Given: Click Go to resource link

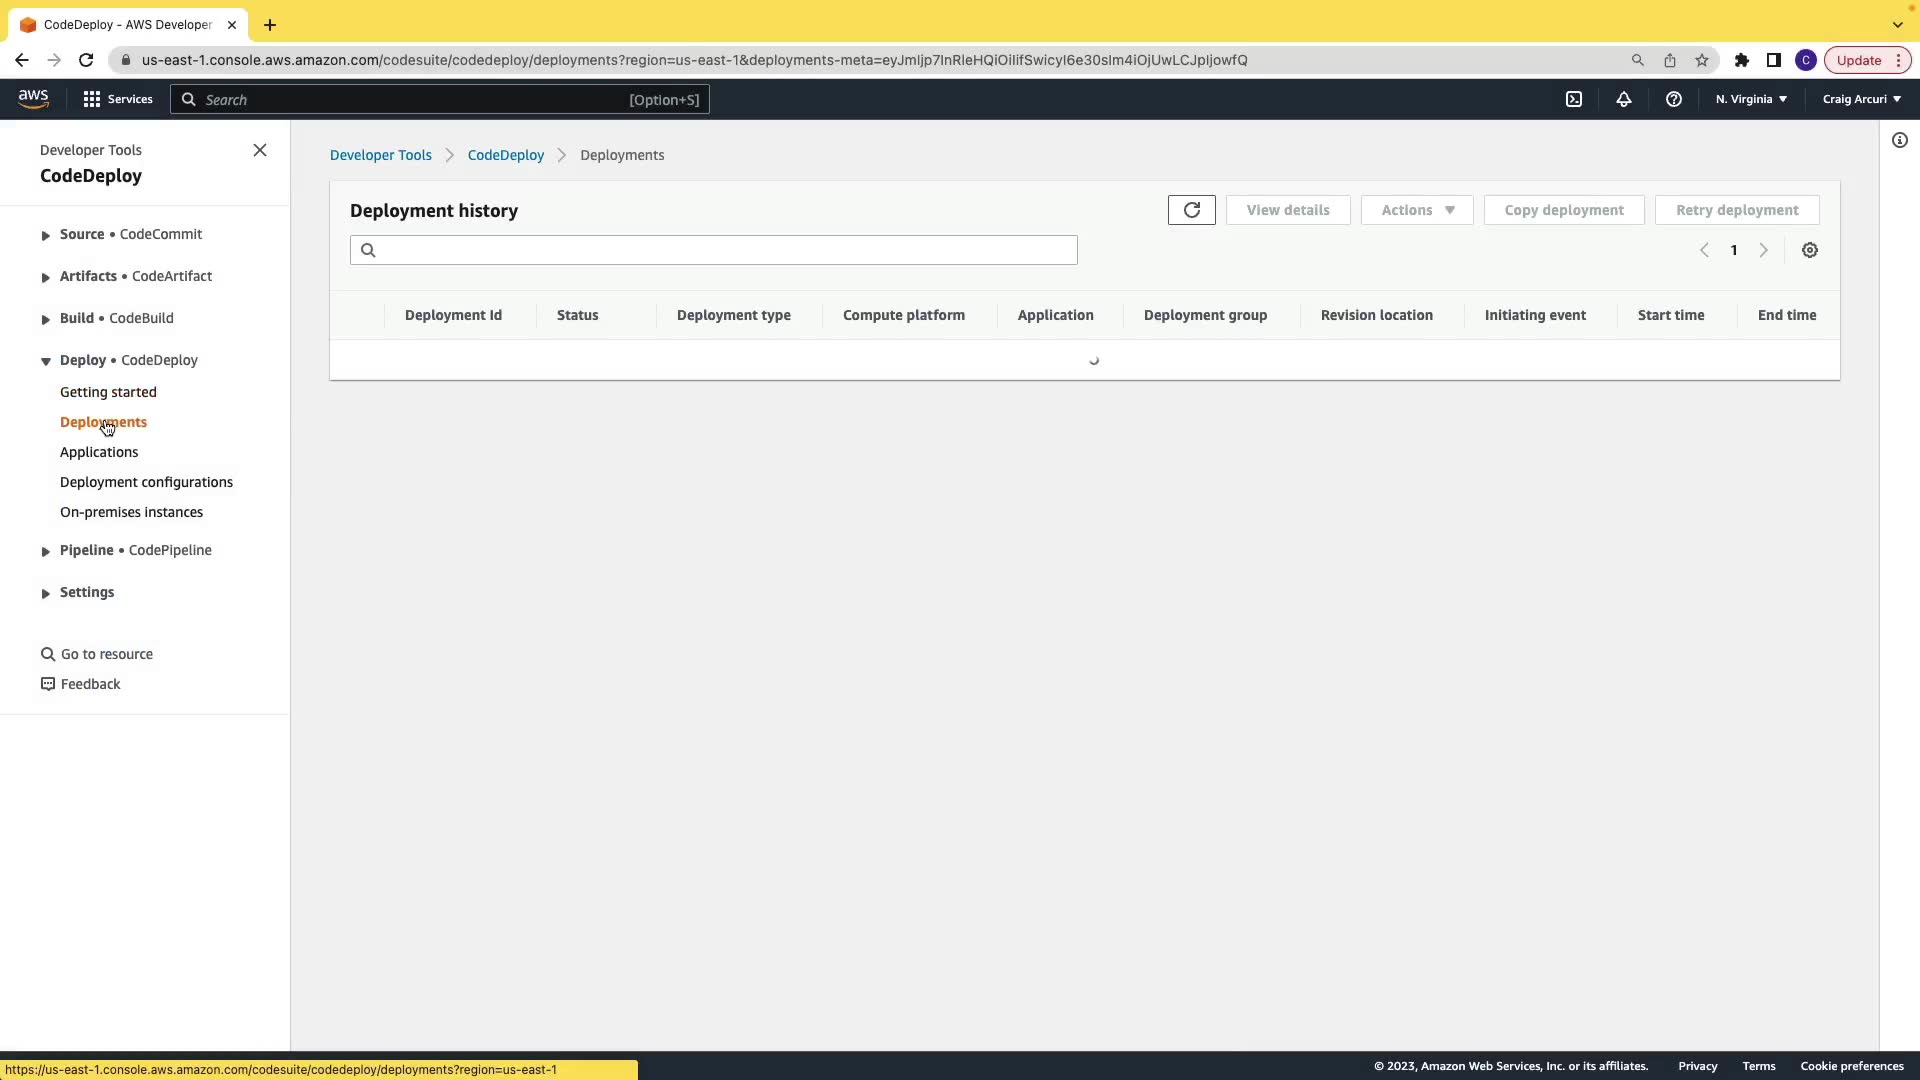Looking at the screenshot, I should (106, 654).
